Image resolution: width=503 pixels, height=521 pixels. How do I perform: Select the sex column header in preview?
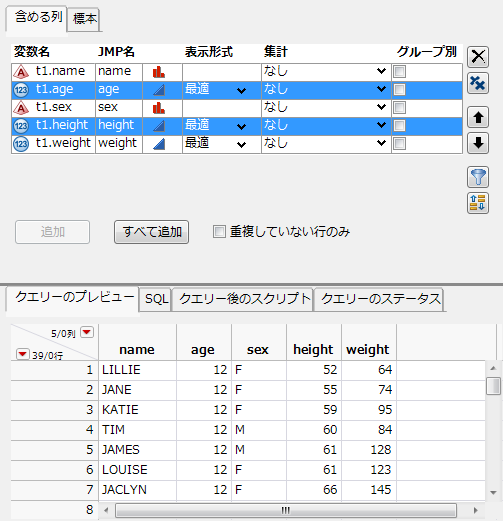[x=259, y=343]
